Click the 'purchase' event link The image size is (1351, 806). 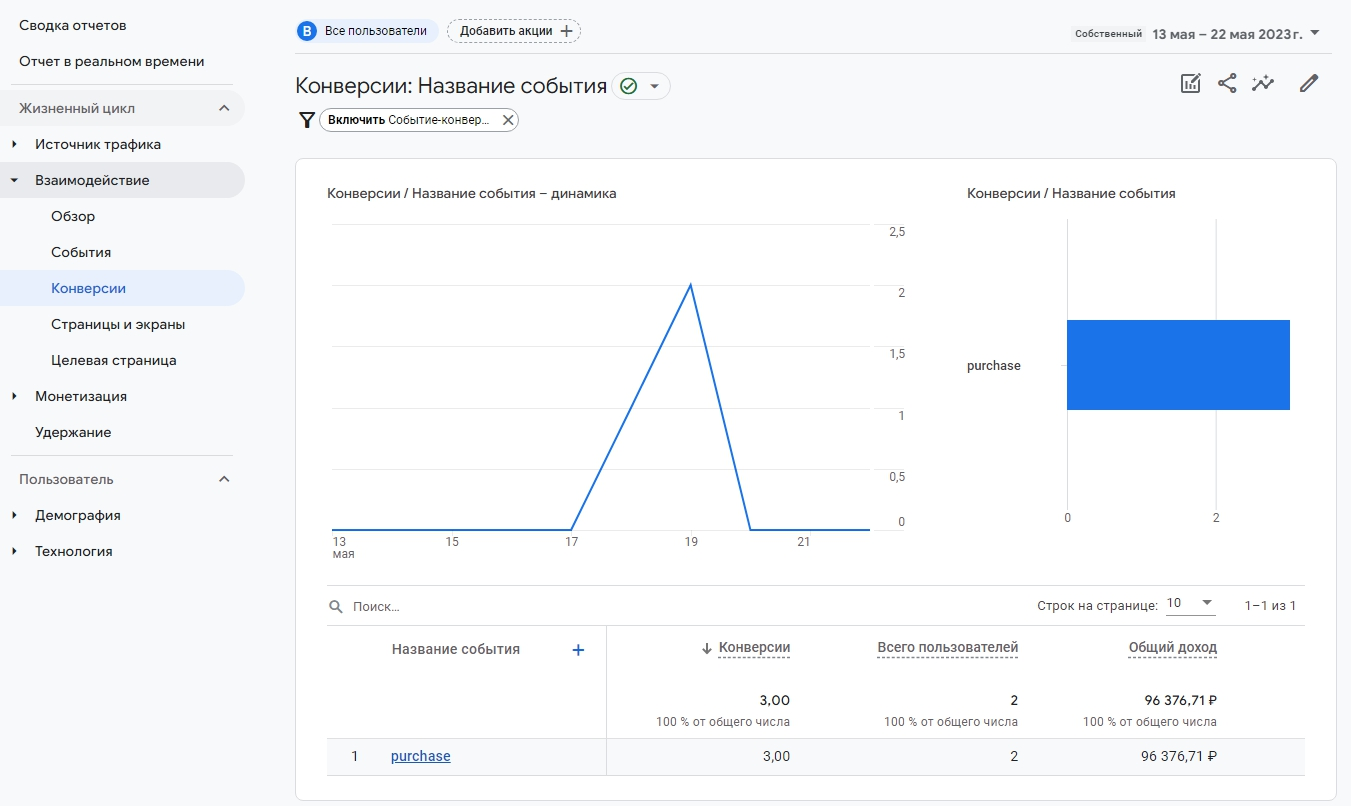tap(420, 756)
